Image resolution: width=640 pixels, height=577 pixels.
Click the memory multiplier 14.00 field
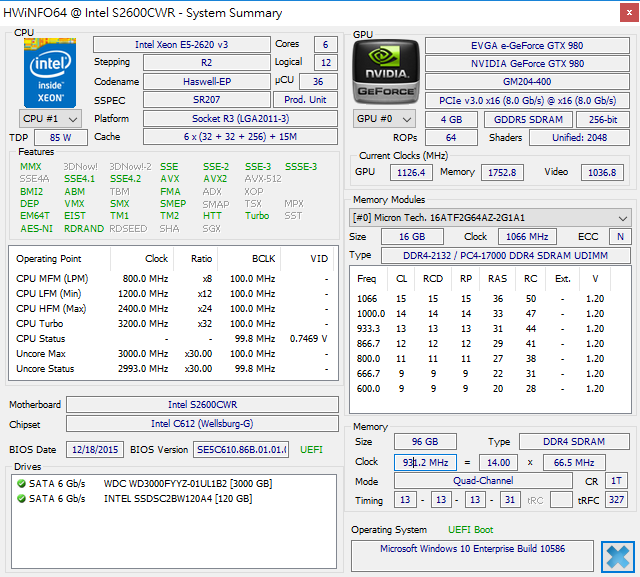498,462
